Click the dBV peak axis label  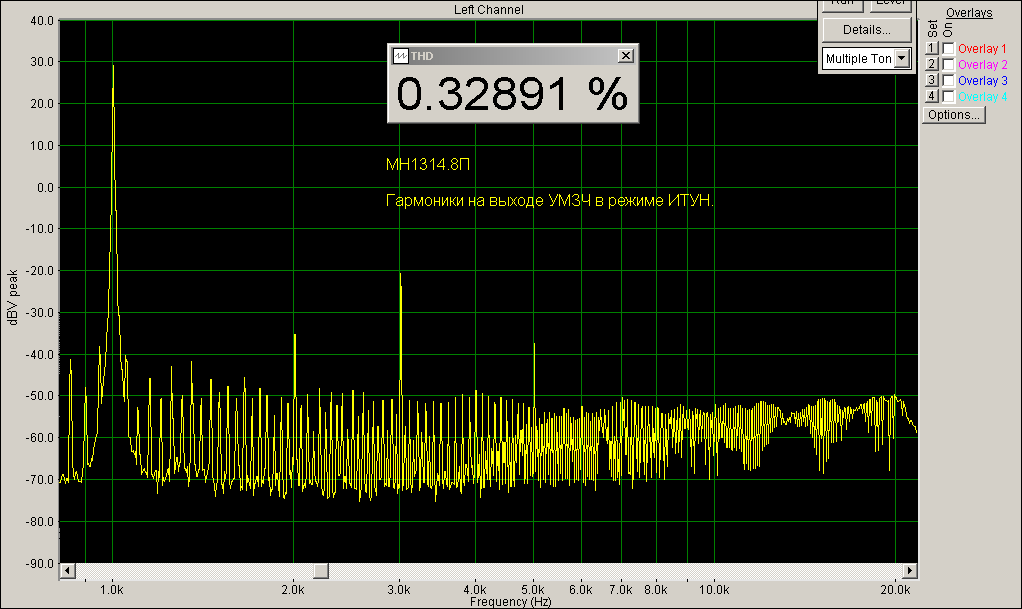click(x=12, y=297)
